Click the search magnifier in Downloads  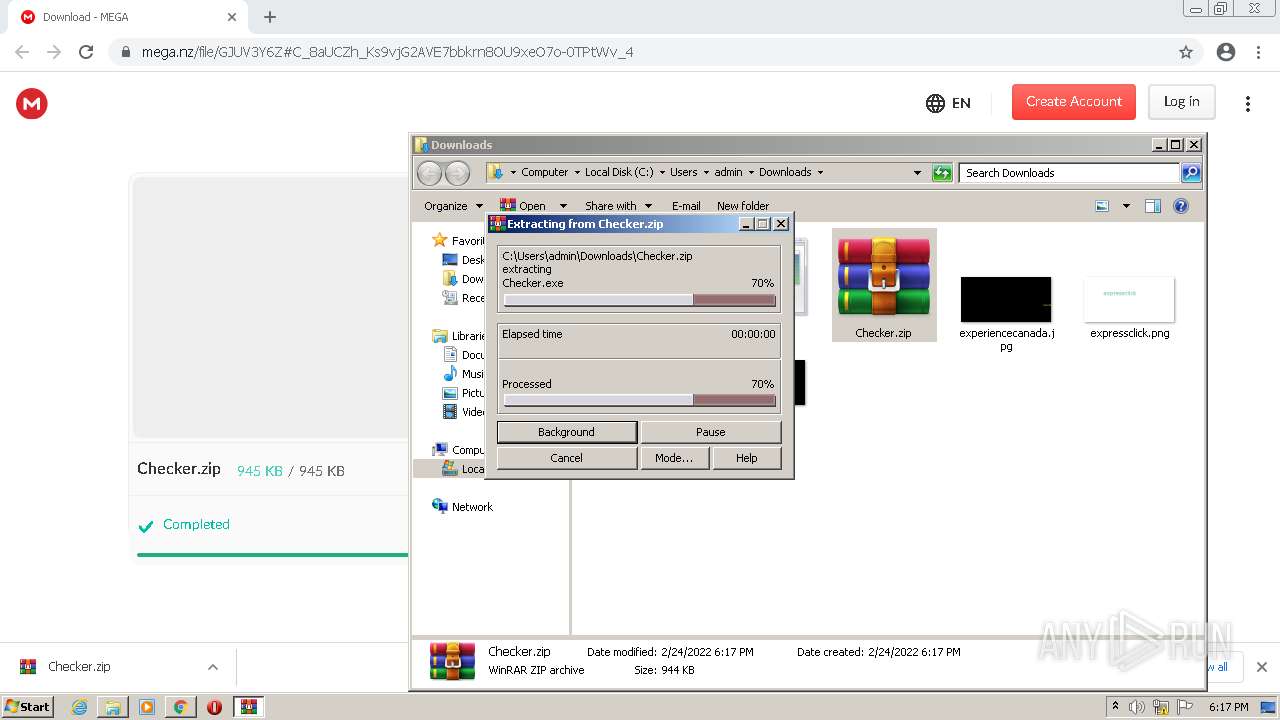click(x=1190, y=173)
